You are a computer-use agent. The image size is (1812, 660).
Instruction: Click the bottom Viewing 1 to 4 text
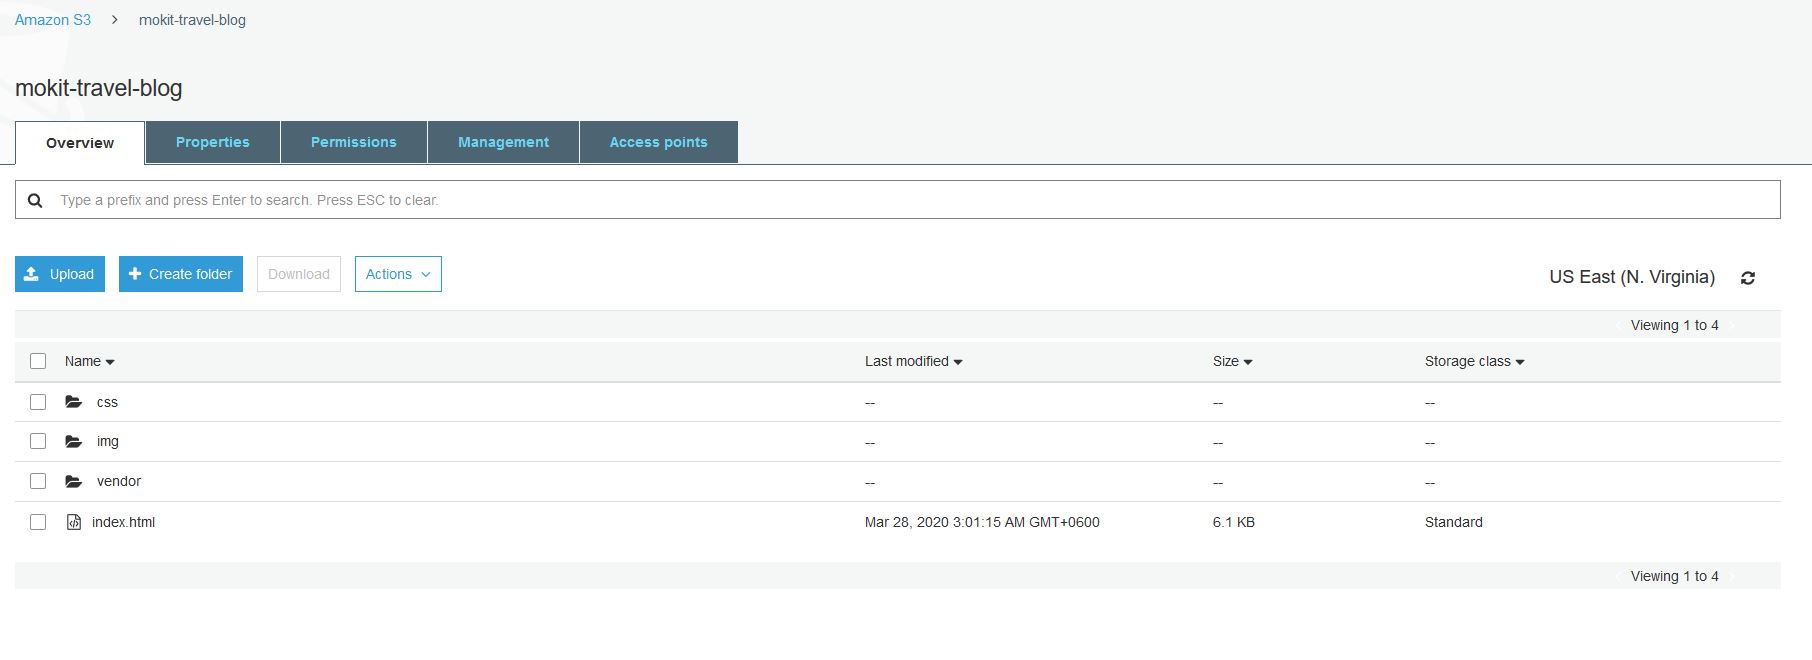tap(1675, 576)
